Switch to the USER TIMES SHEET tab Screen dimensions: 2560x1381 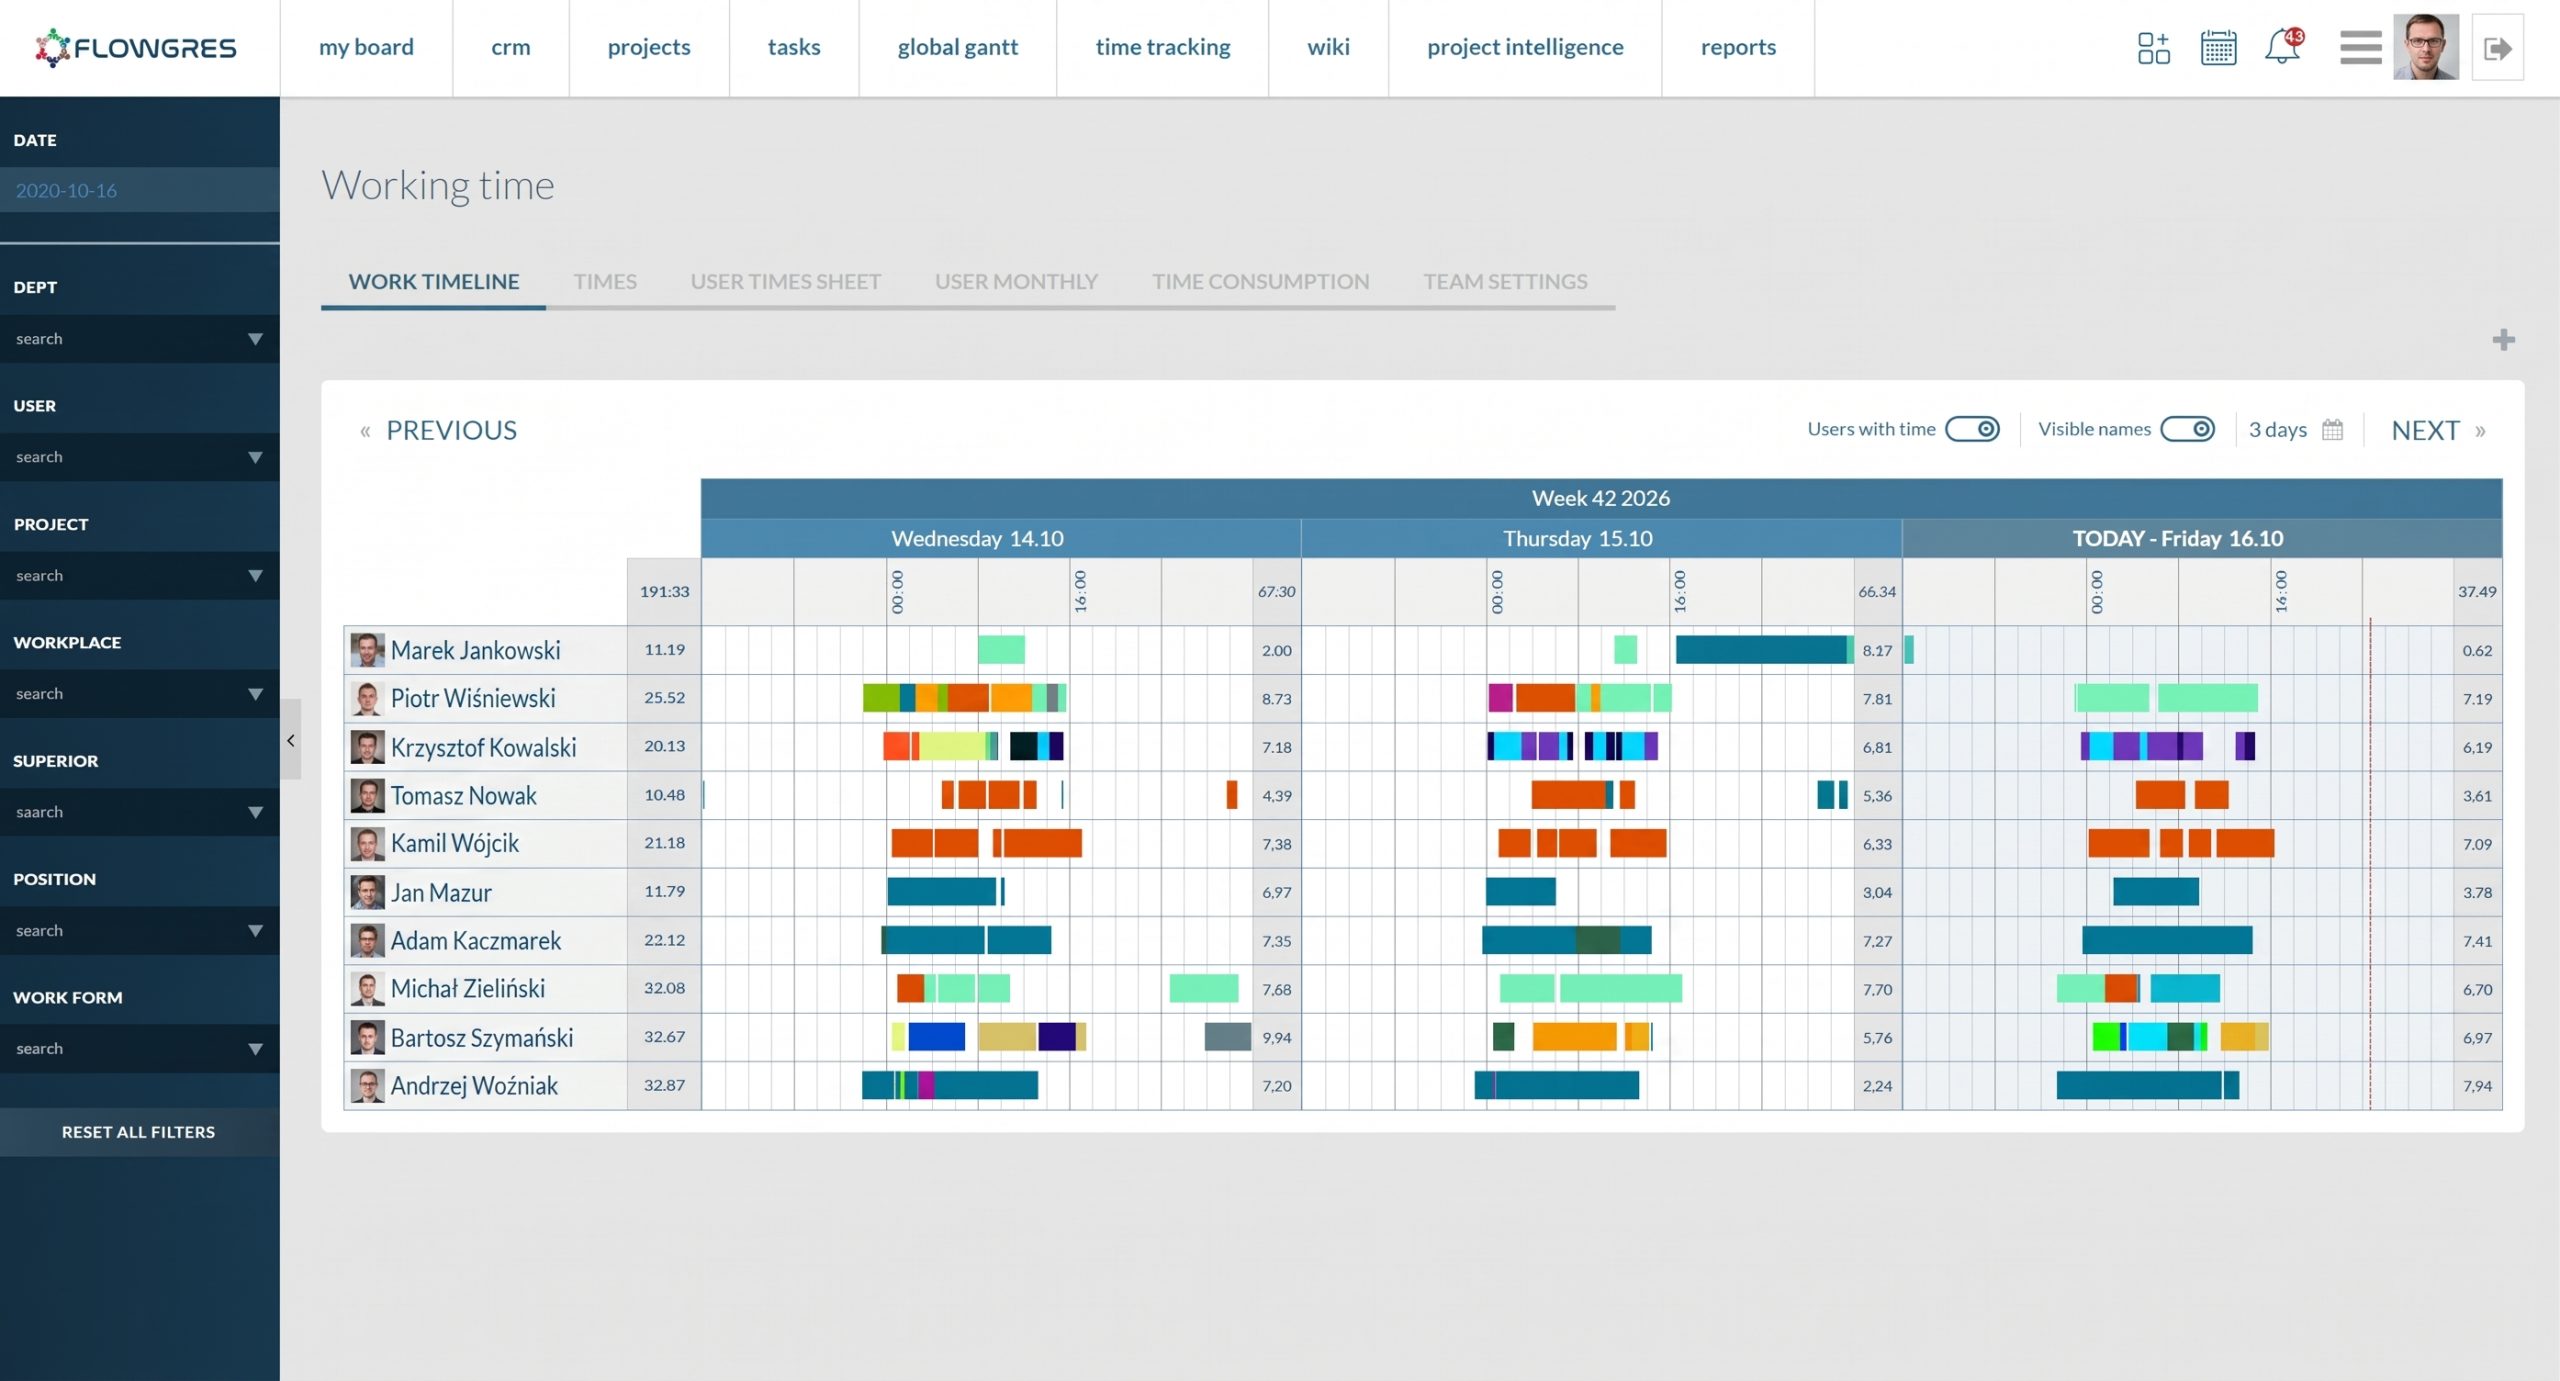click(786, 282)
